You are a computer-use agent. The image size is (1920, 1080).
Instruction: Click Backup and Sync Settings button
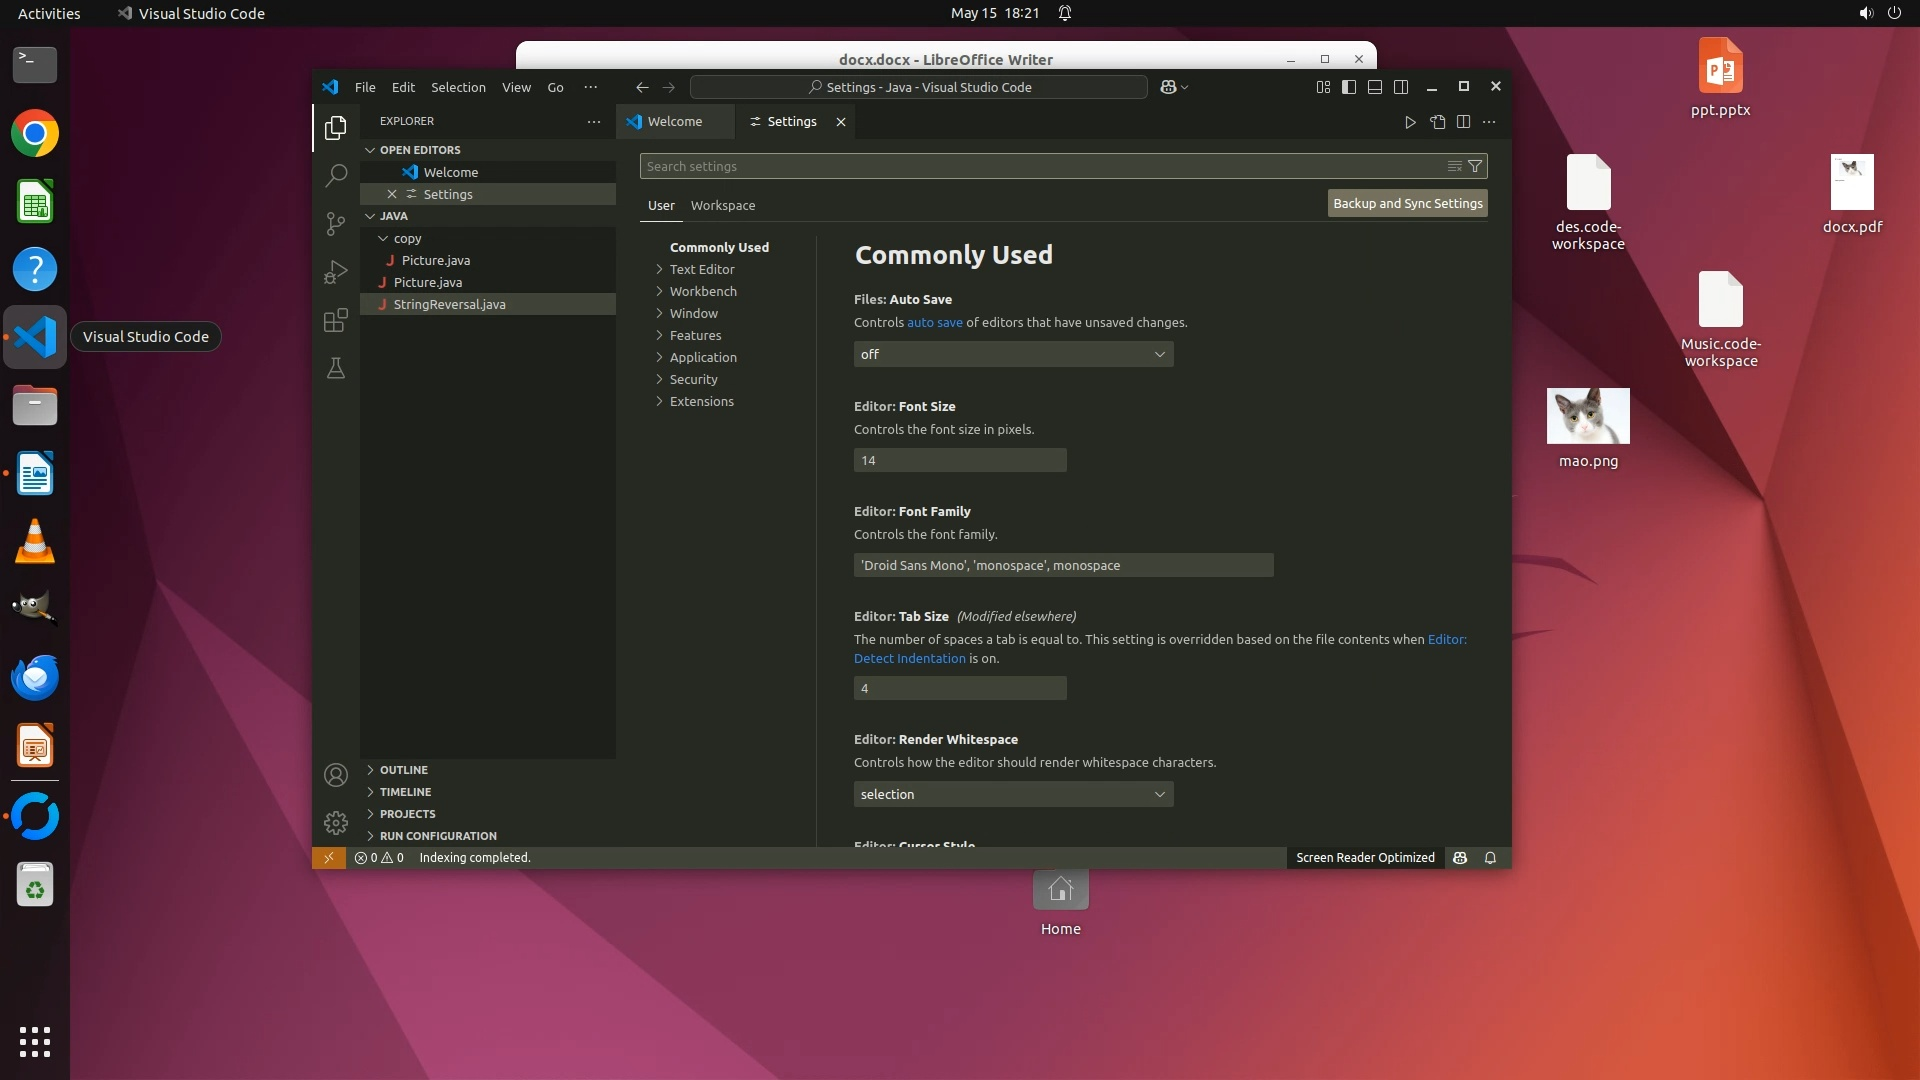[1407, 203]
